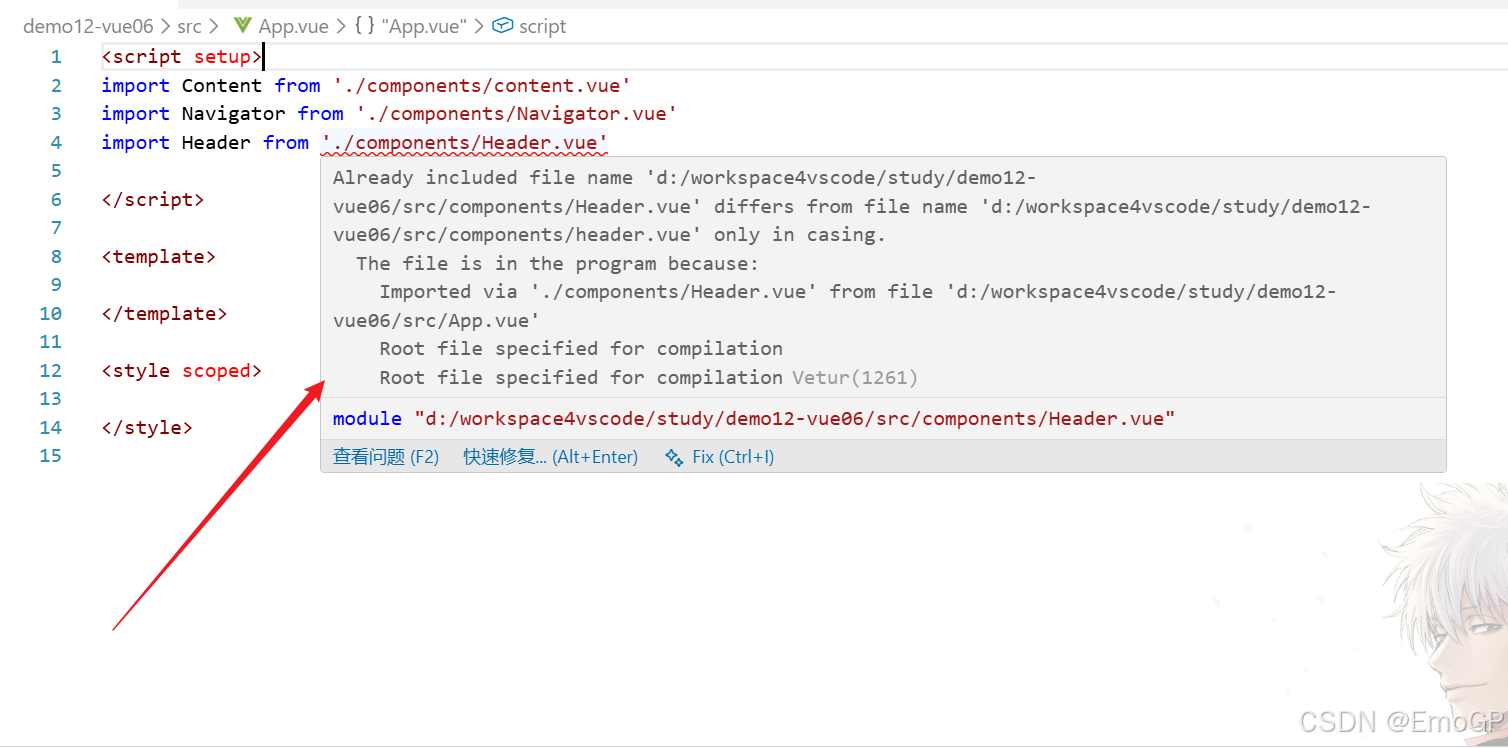Select the "App.vue" braces breadcrumb symbol

[410, 26]
